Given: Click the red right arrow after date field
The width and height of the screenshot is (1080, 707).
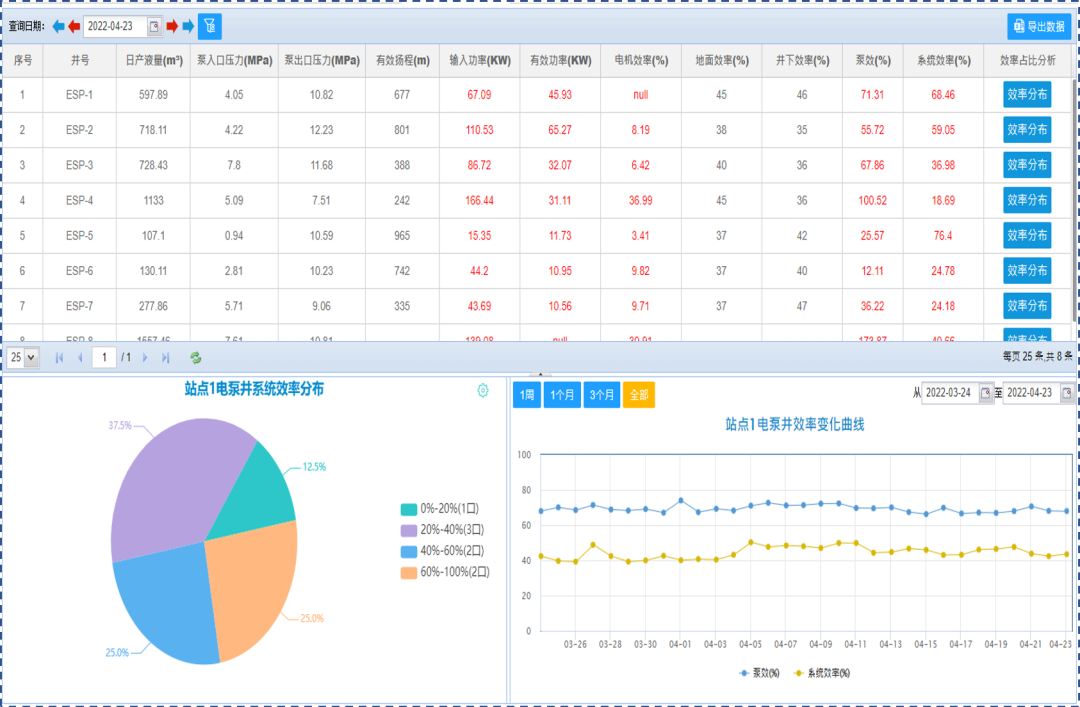Looking at the screenshot, I should pyautogui.click(x=172, y=26).
